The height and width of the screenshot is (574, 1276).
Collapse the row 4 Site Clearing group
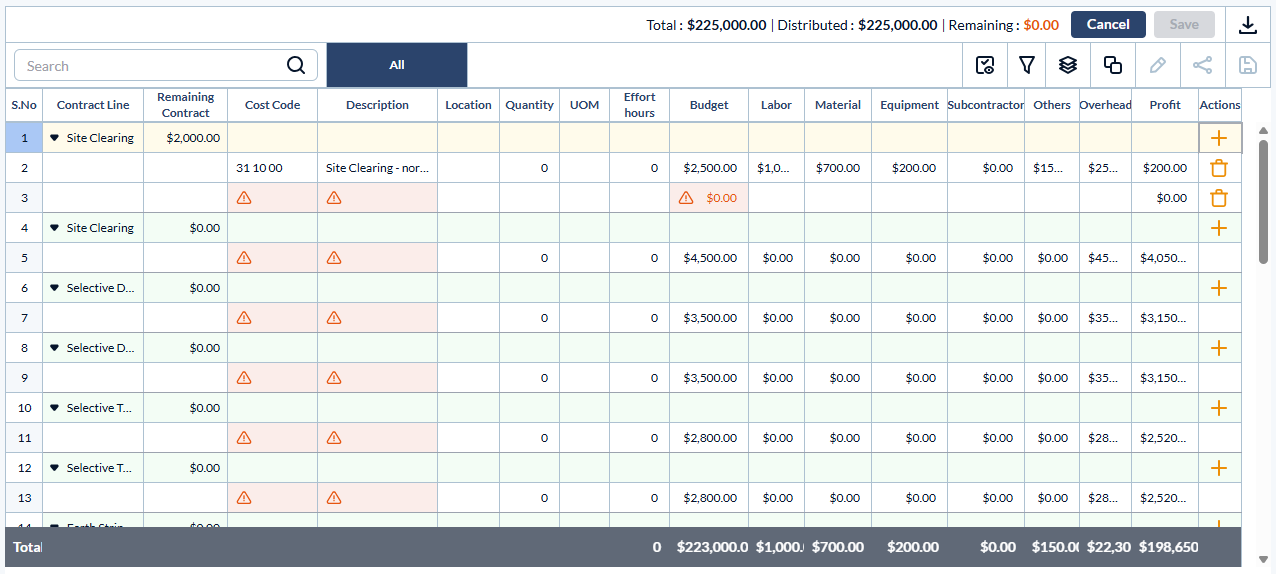[x=55, y=228]
